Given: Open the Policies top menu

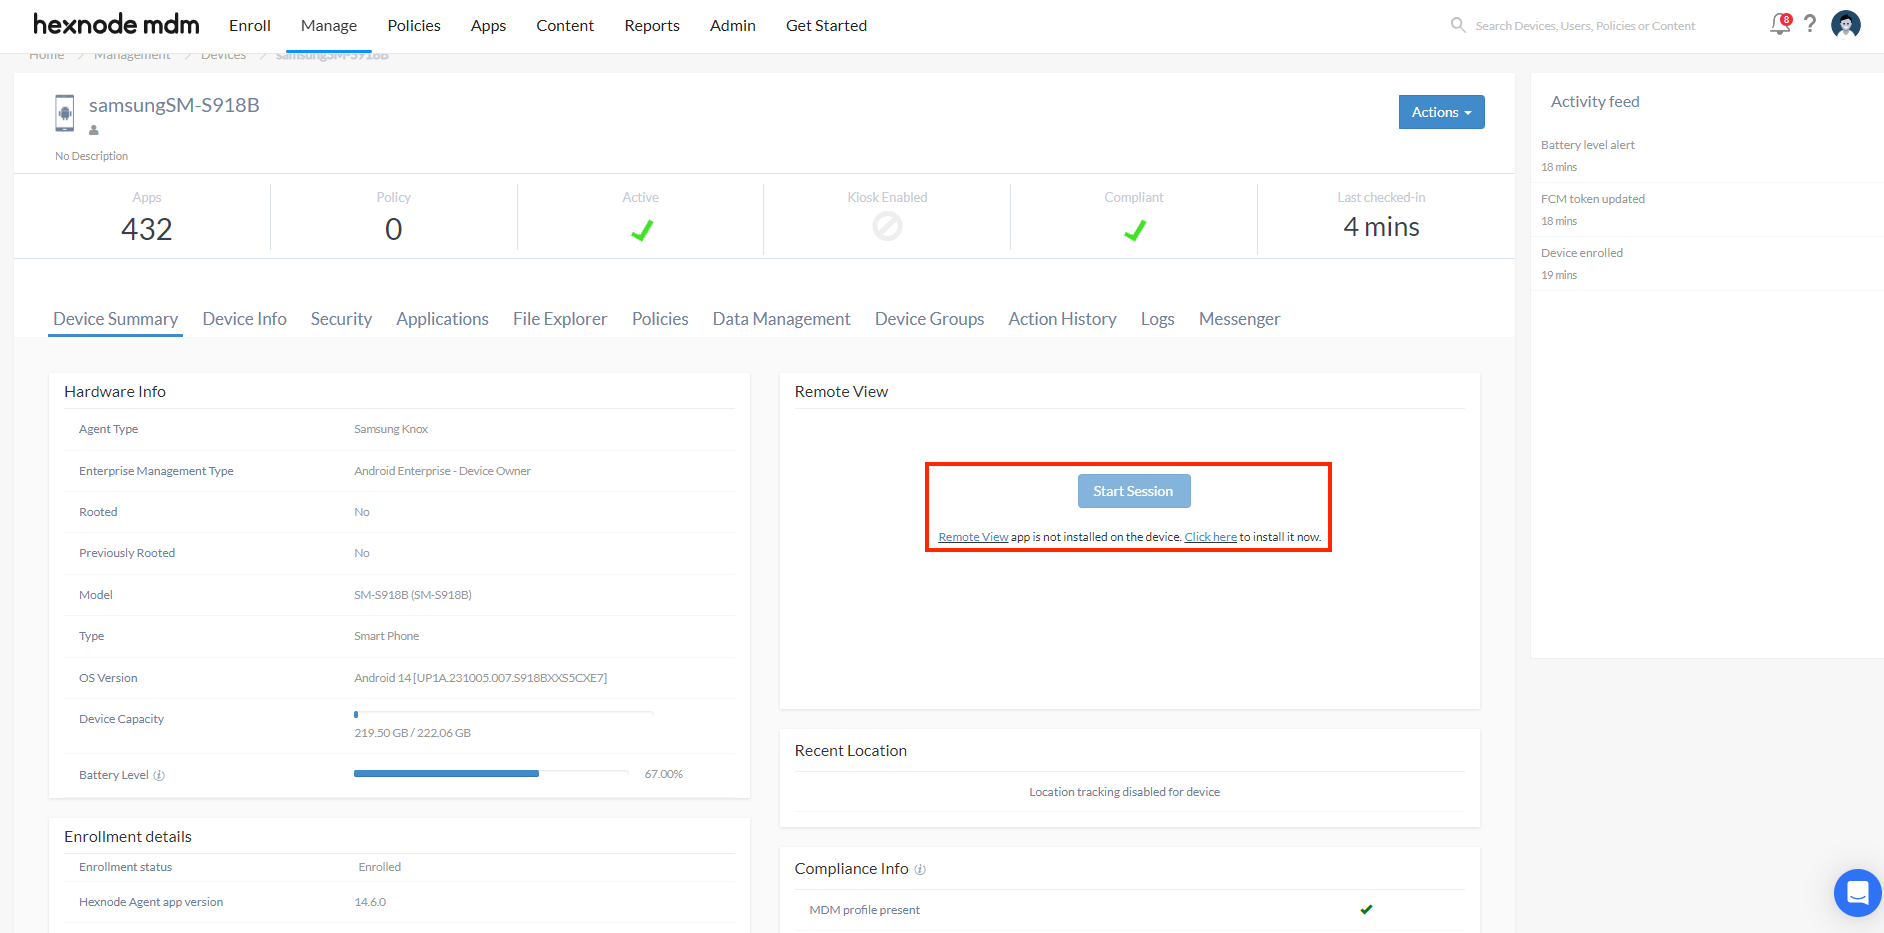Looking at the screenshot, I should [x=414, y=26].
